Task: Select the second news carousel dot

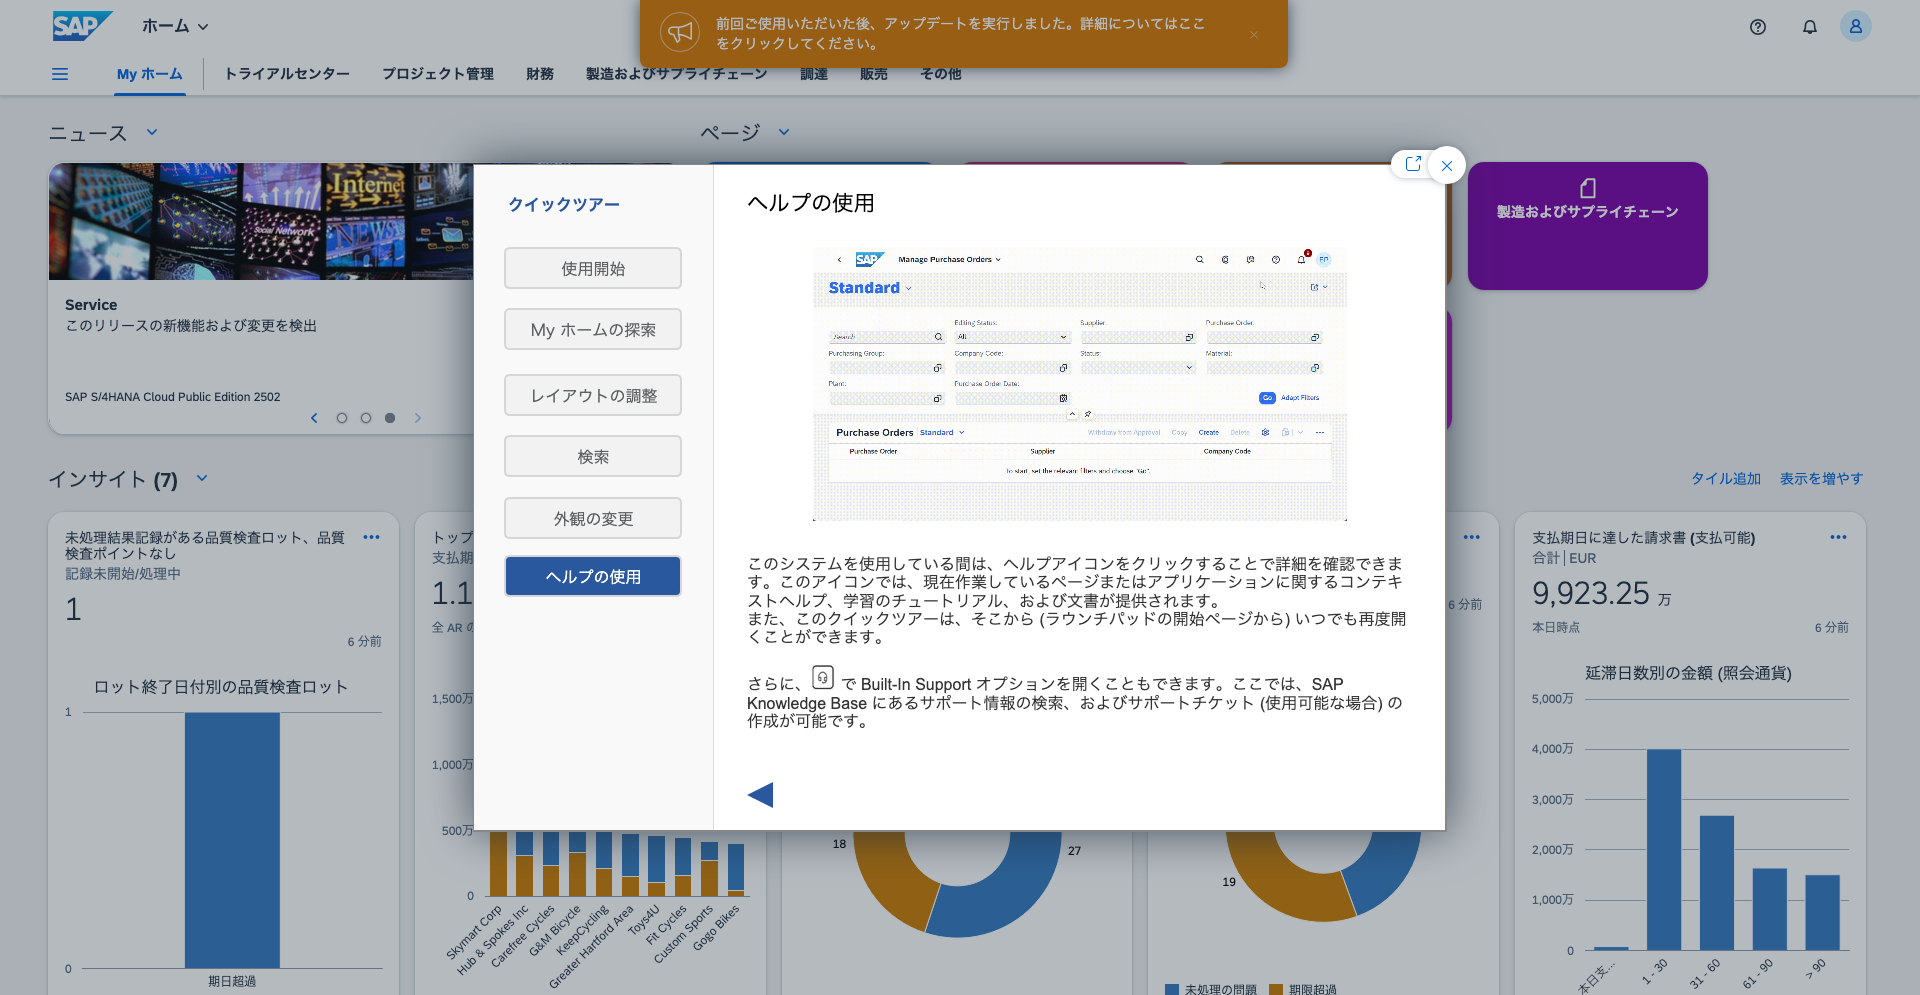Action: tap(366, 418)
